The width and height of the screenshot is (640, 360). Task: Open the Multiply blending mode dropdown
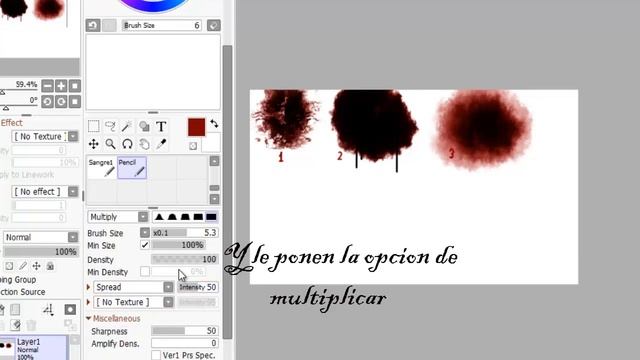tap(118, 217)
